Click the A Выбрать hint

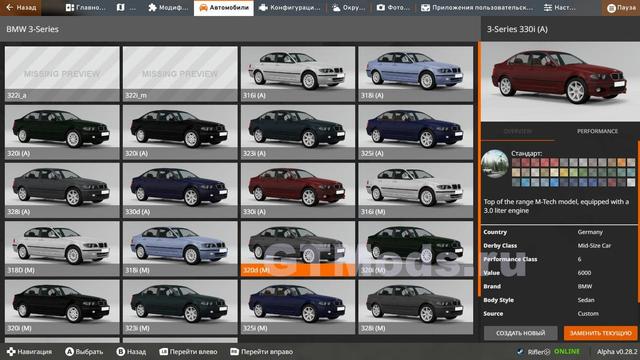84,351
